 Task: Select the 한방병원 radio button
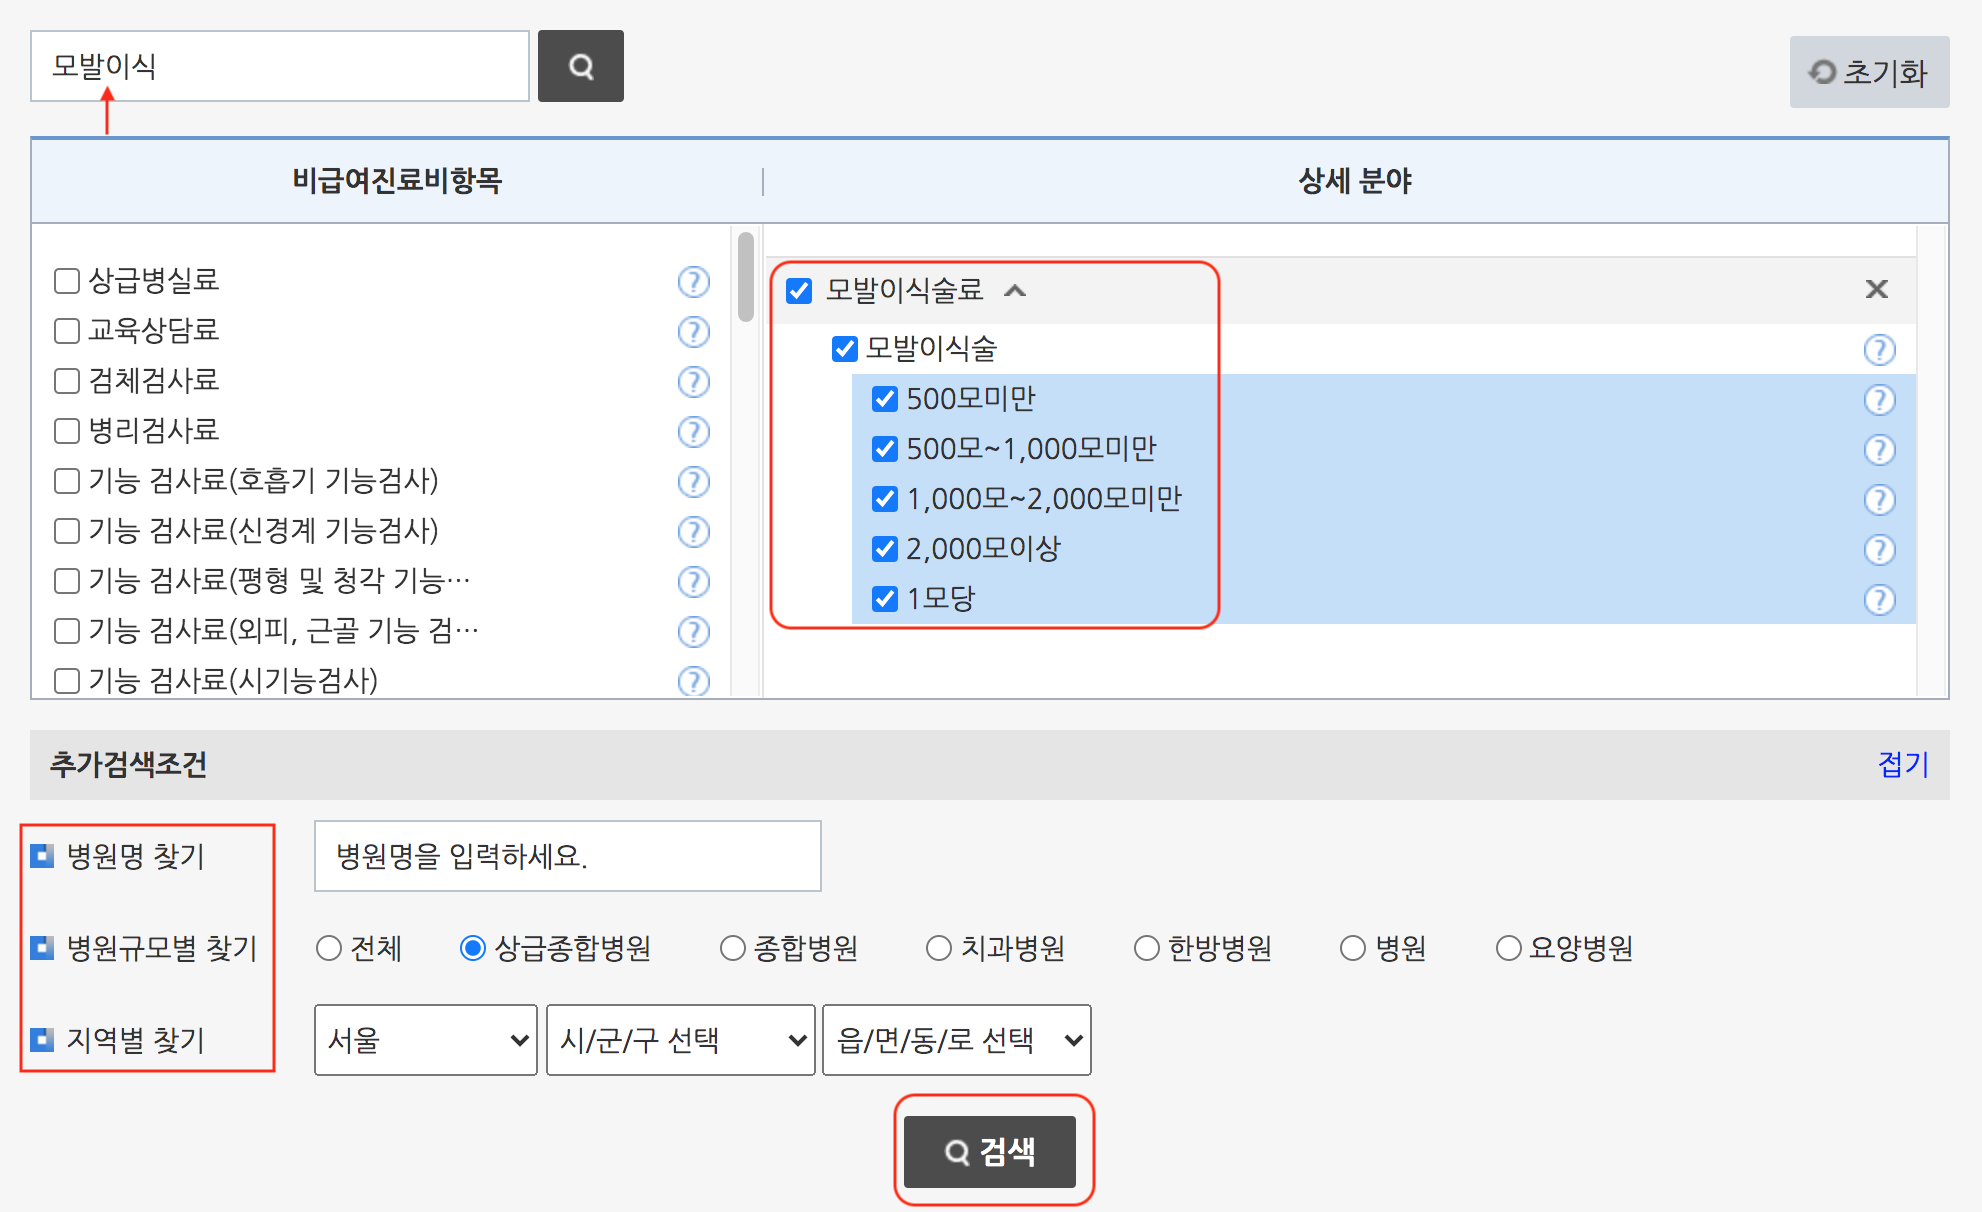click(x=1147, y=947)
